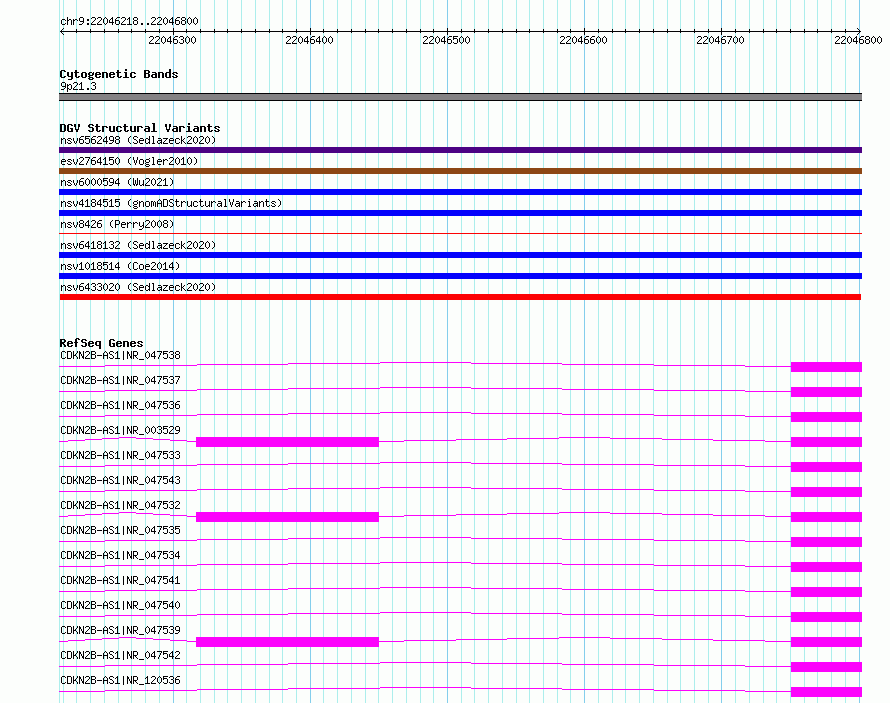The width and height of the screenshot is (890, 703).
Task: Open the esv2764150 (Vogler2010) variant label
Action: [x=129, y=161]
